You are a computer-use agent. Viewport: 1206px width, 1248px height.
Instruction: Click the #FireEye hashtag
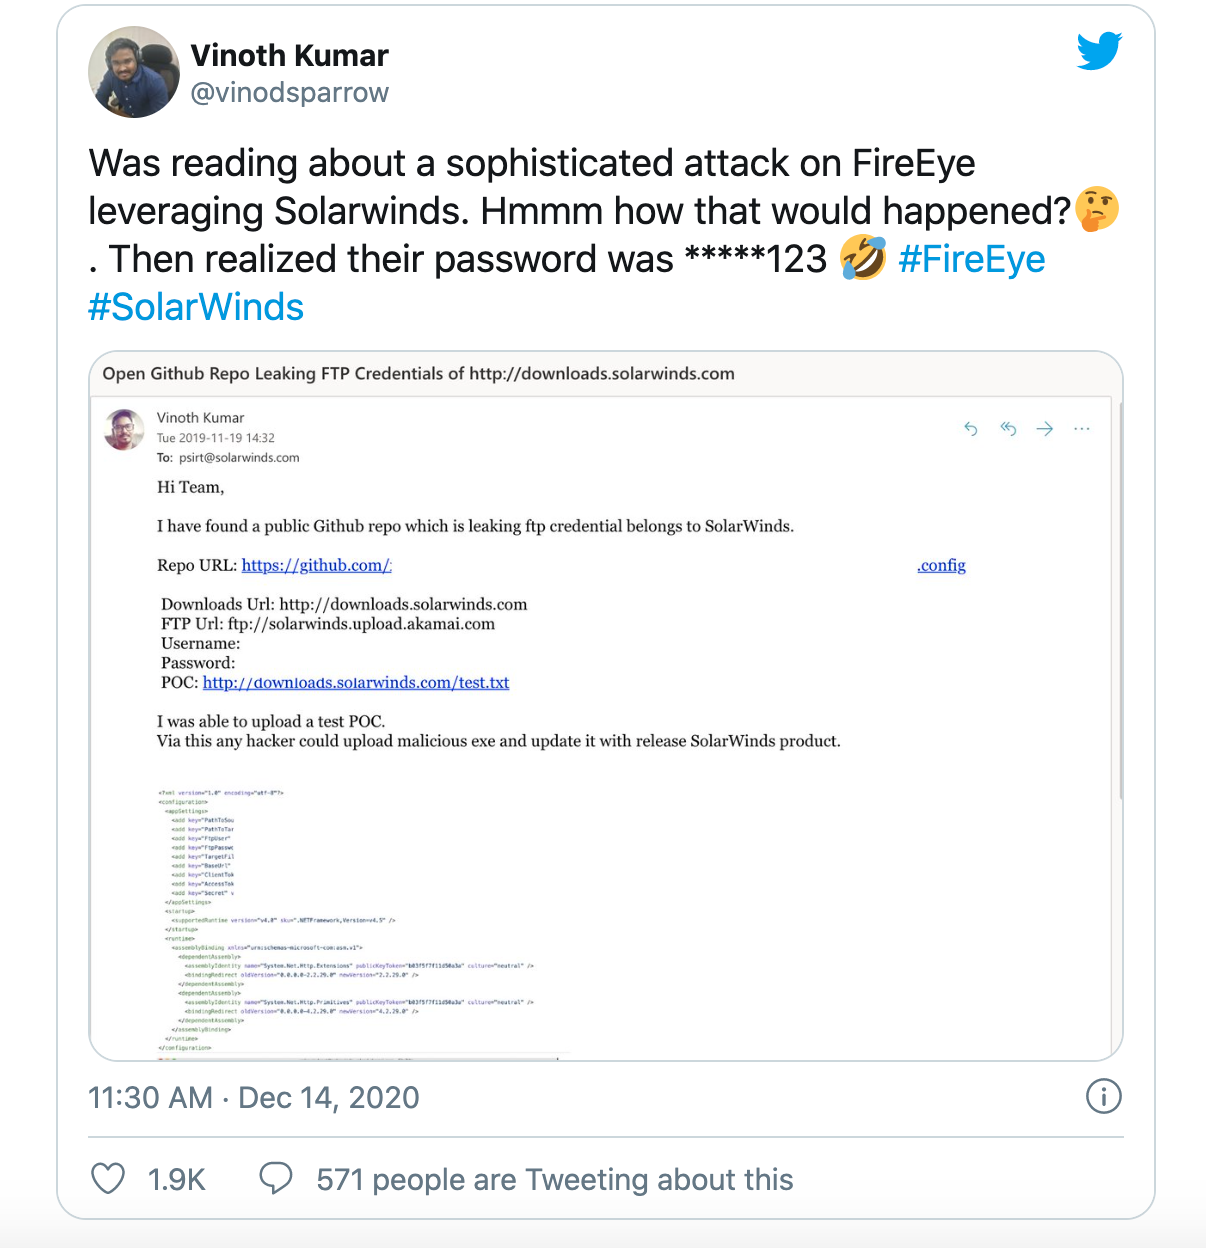(x=971, y=259)
